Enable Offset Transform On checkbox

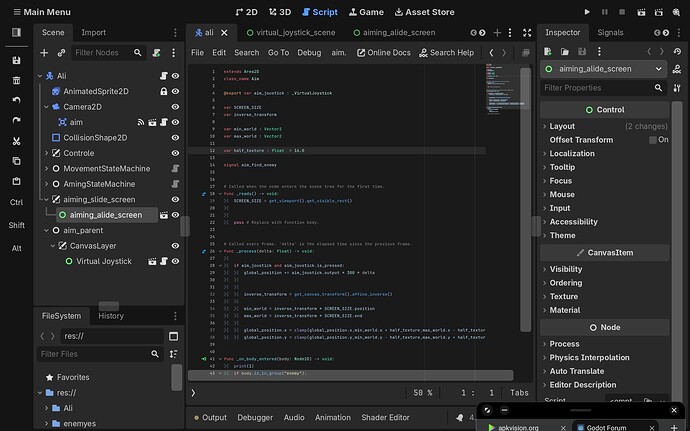(653, 140)
